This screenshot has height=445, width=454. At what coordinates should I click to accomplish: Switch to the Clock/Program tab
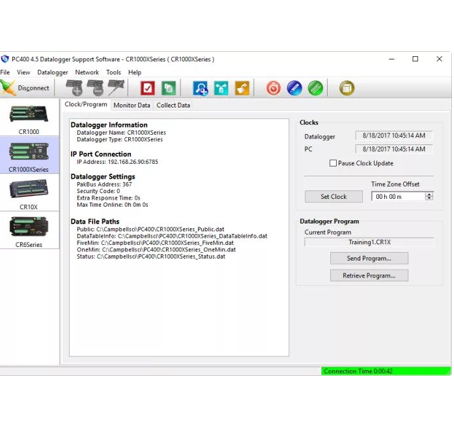pos(86,104)
